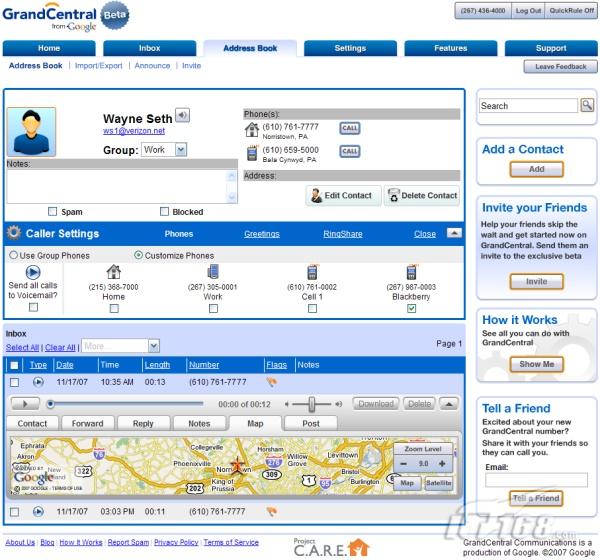Screen dimensions: 600x560
Task: Switch to the Forward message tab
Action: 88,423
